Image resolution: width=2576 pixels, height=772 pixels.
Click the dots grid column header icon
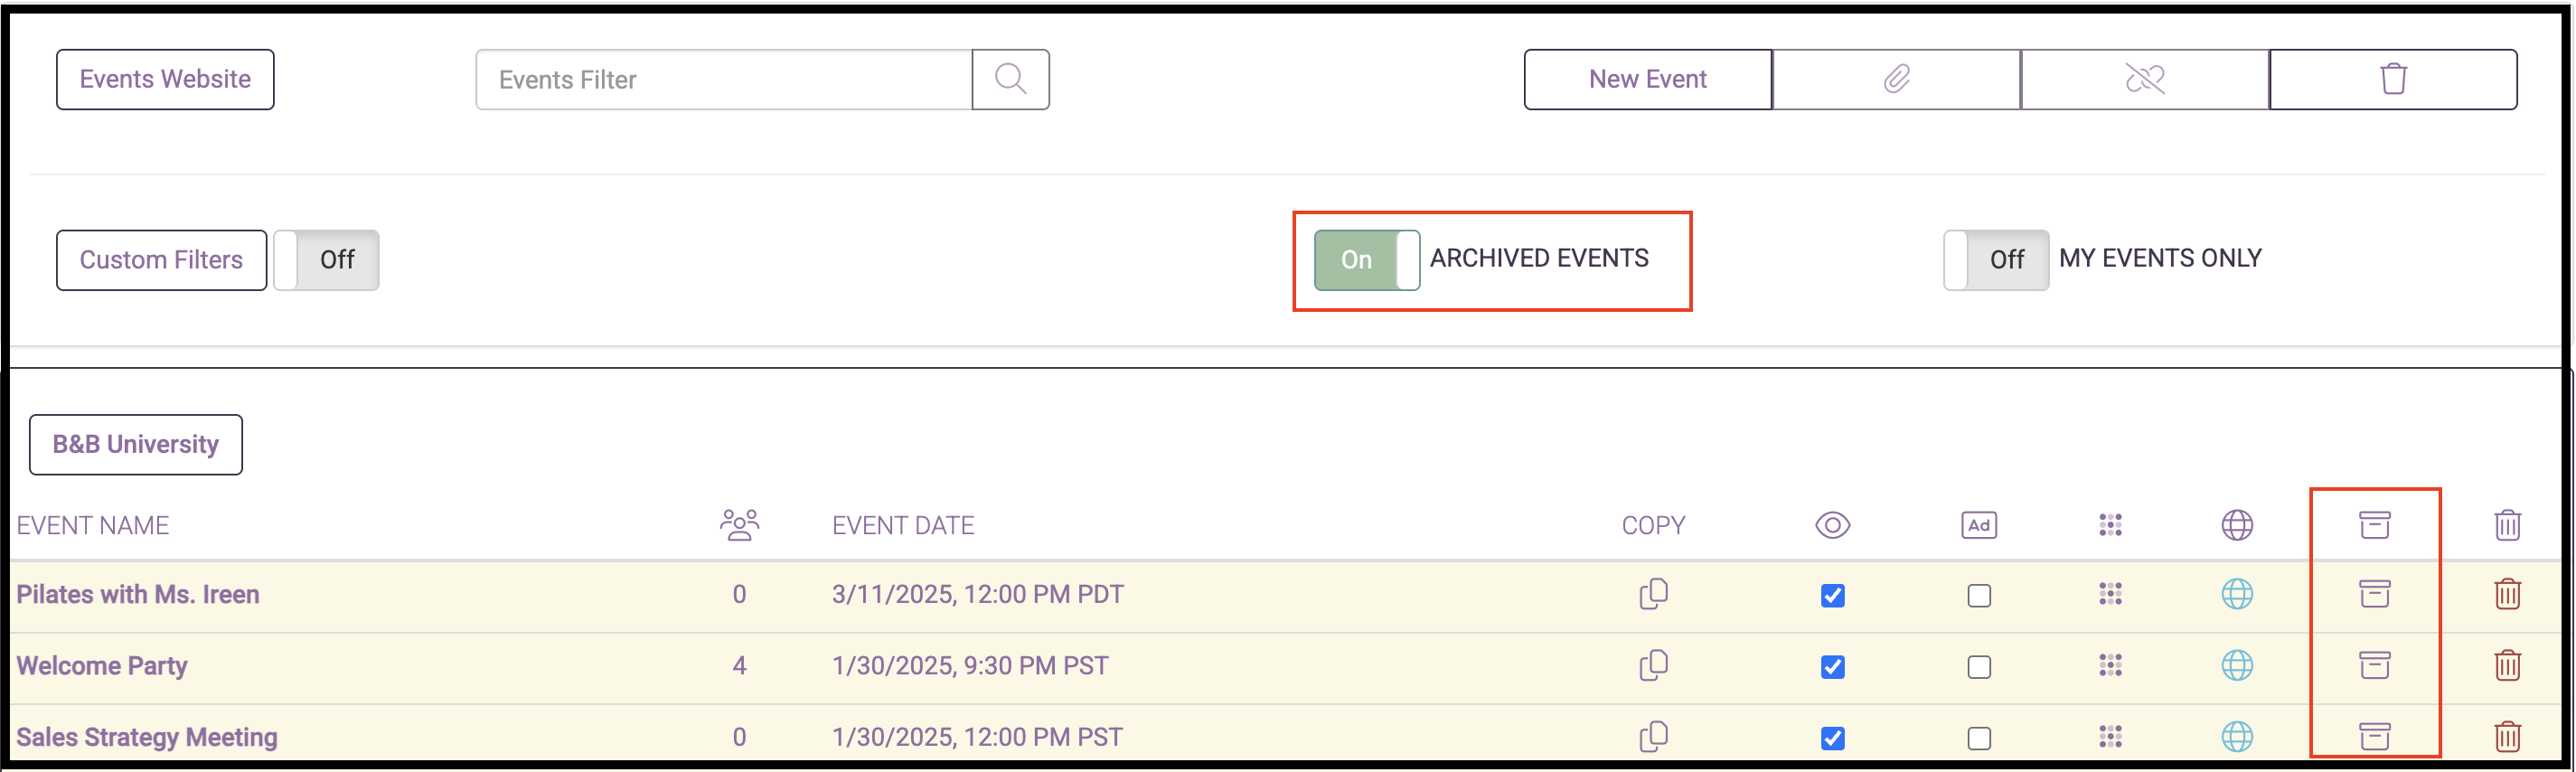(2110, 525)
